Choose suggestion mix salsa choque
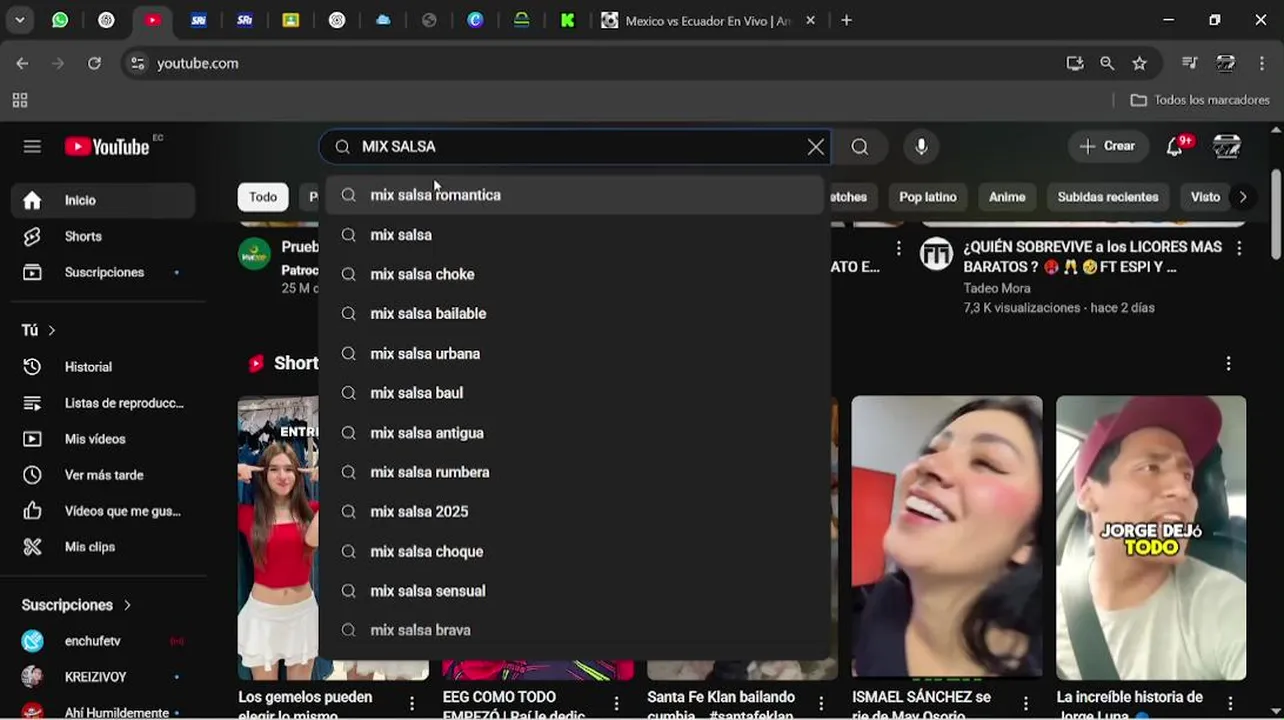This screenshot has width=1284, height=720. coord(576,552)
